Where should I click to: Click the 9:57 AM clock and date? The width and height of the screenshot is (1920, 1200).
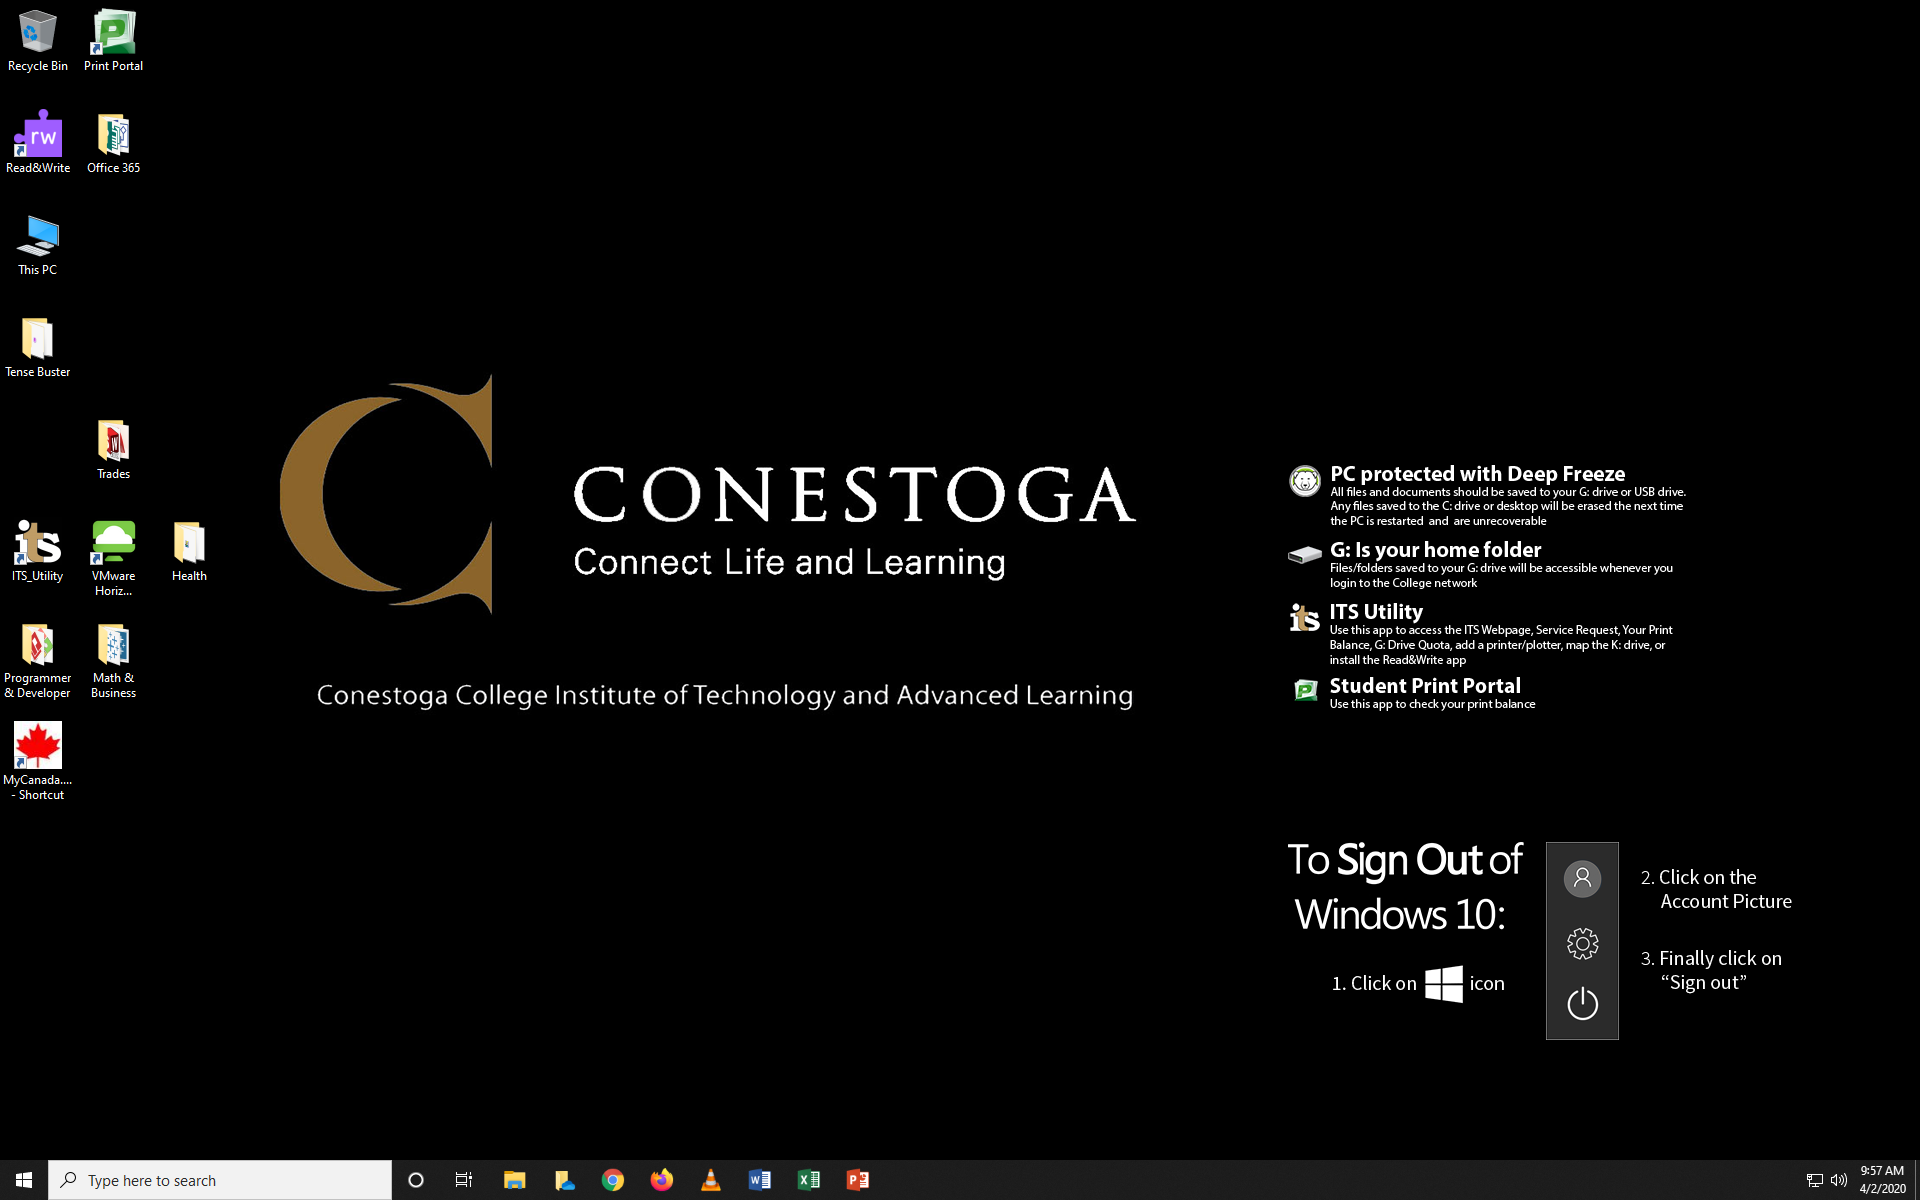click(1882, 1180)
